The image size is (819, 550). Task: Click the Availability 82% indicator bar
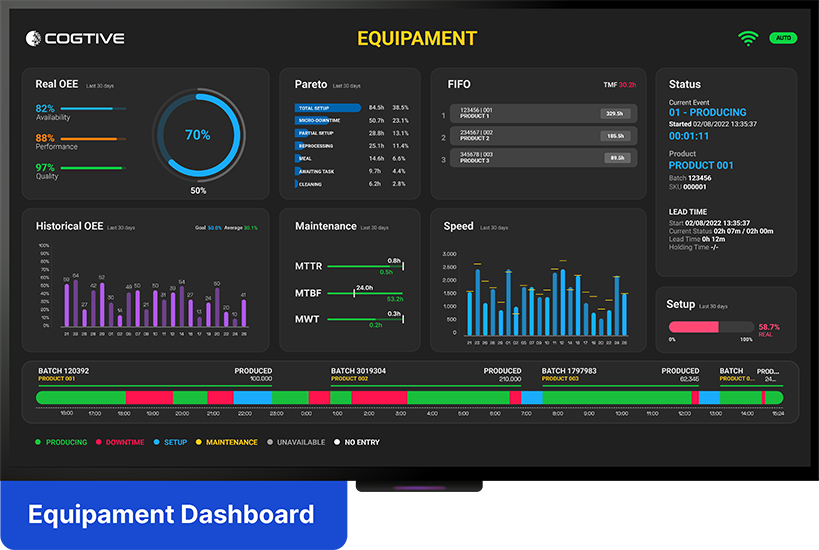click(x=92, y=108)
